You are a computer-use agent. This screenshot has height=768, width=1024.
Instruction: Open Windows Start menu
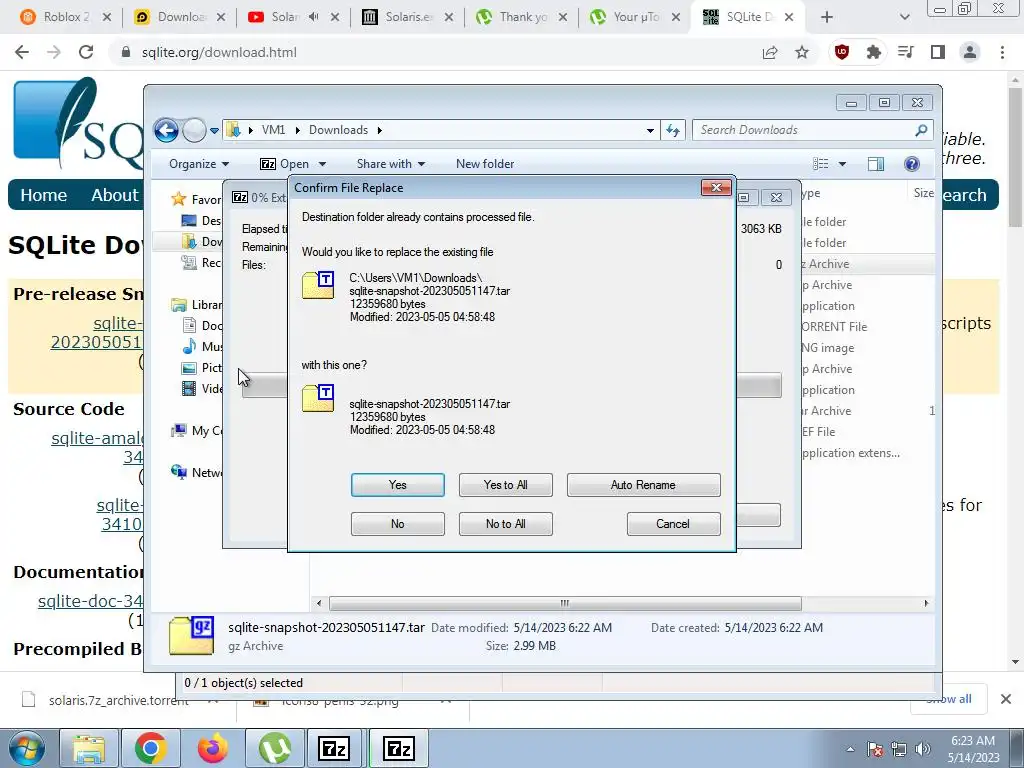(x=27, y=748)
